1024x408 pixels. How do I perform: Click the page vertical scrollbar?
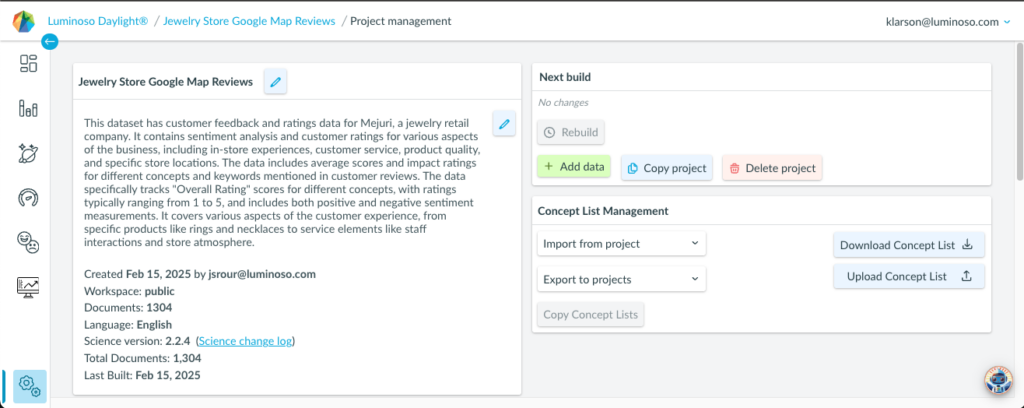click(1019, 111)
